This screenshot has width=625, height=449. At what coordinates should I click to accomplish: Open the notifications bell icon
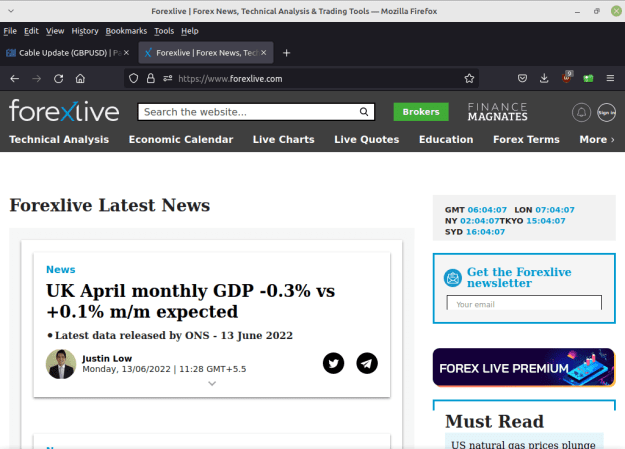(x=582, y=112)
